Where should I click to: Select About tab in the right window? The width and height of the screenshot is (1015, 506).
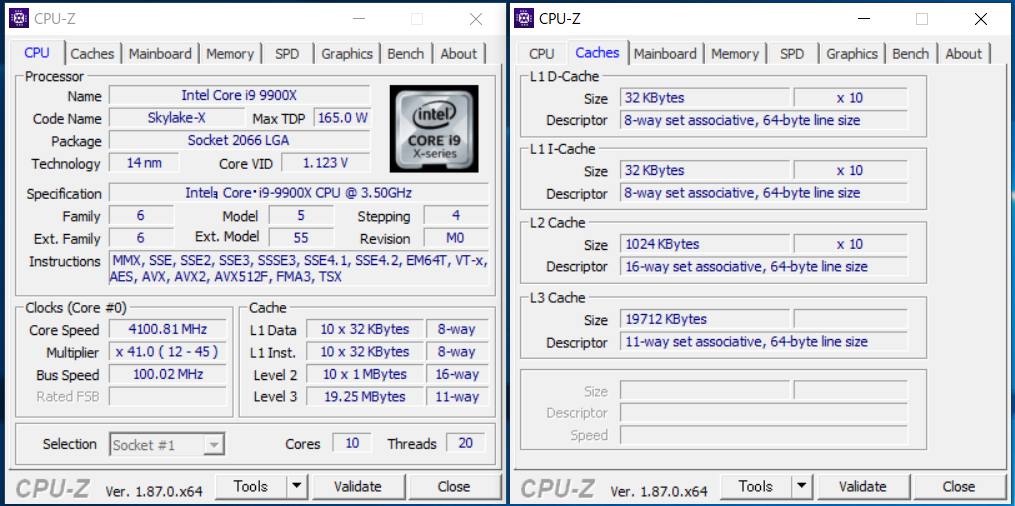[964, 54]
